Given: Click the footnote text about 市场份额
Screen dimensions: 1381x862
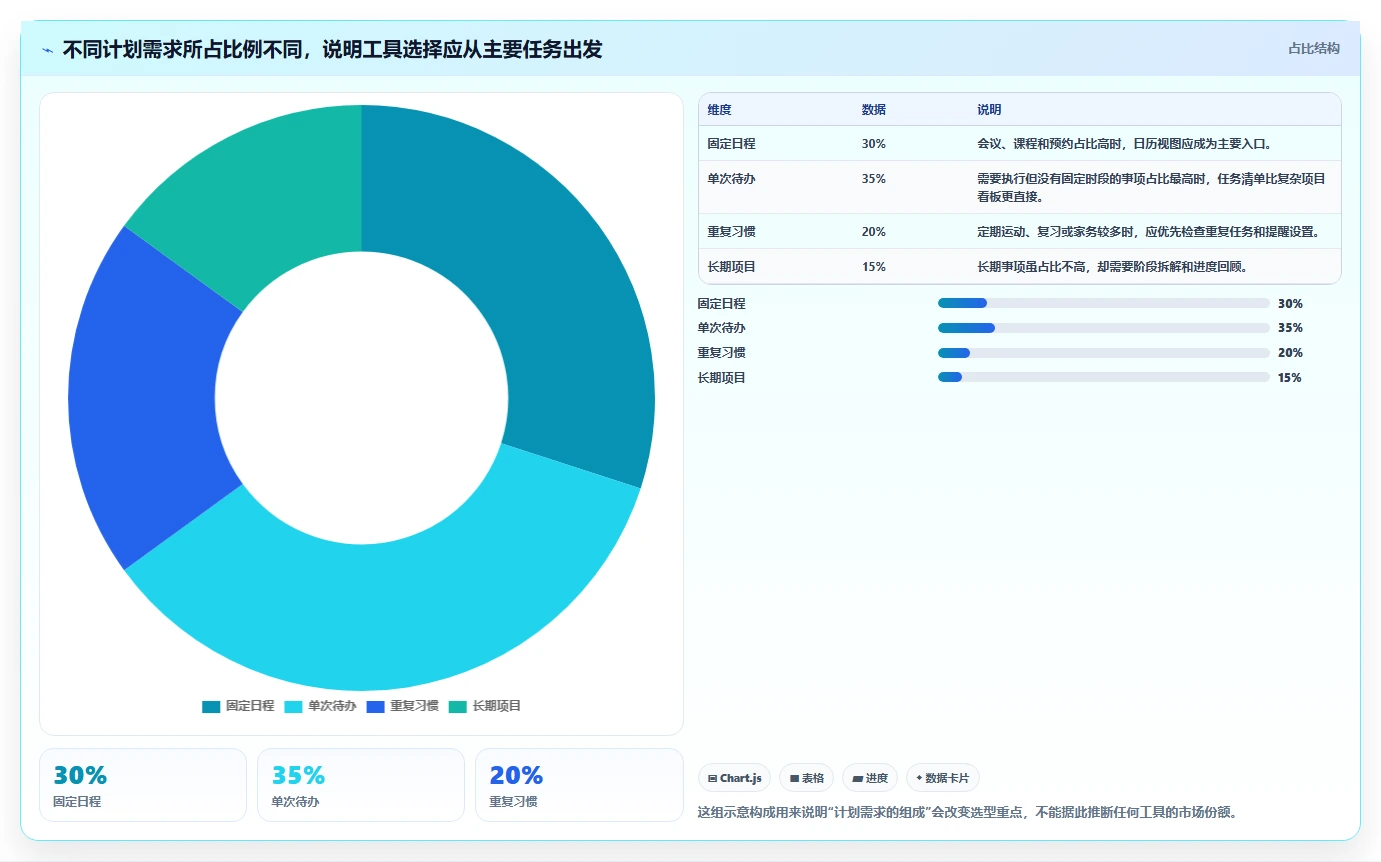Looking at the screenshot, I should coord(967,812).
